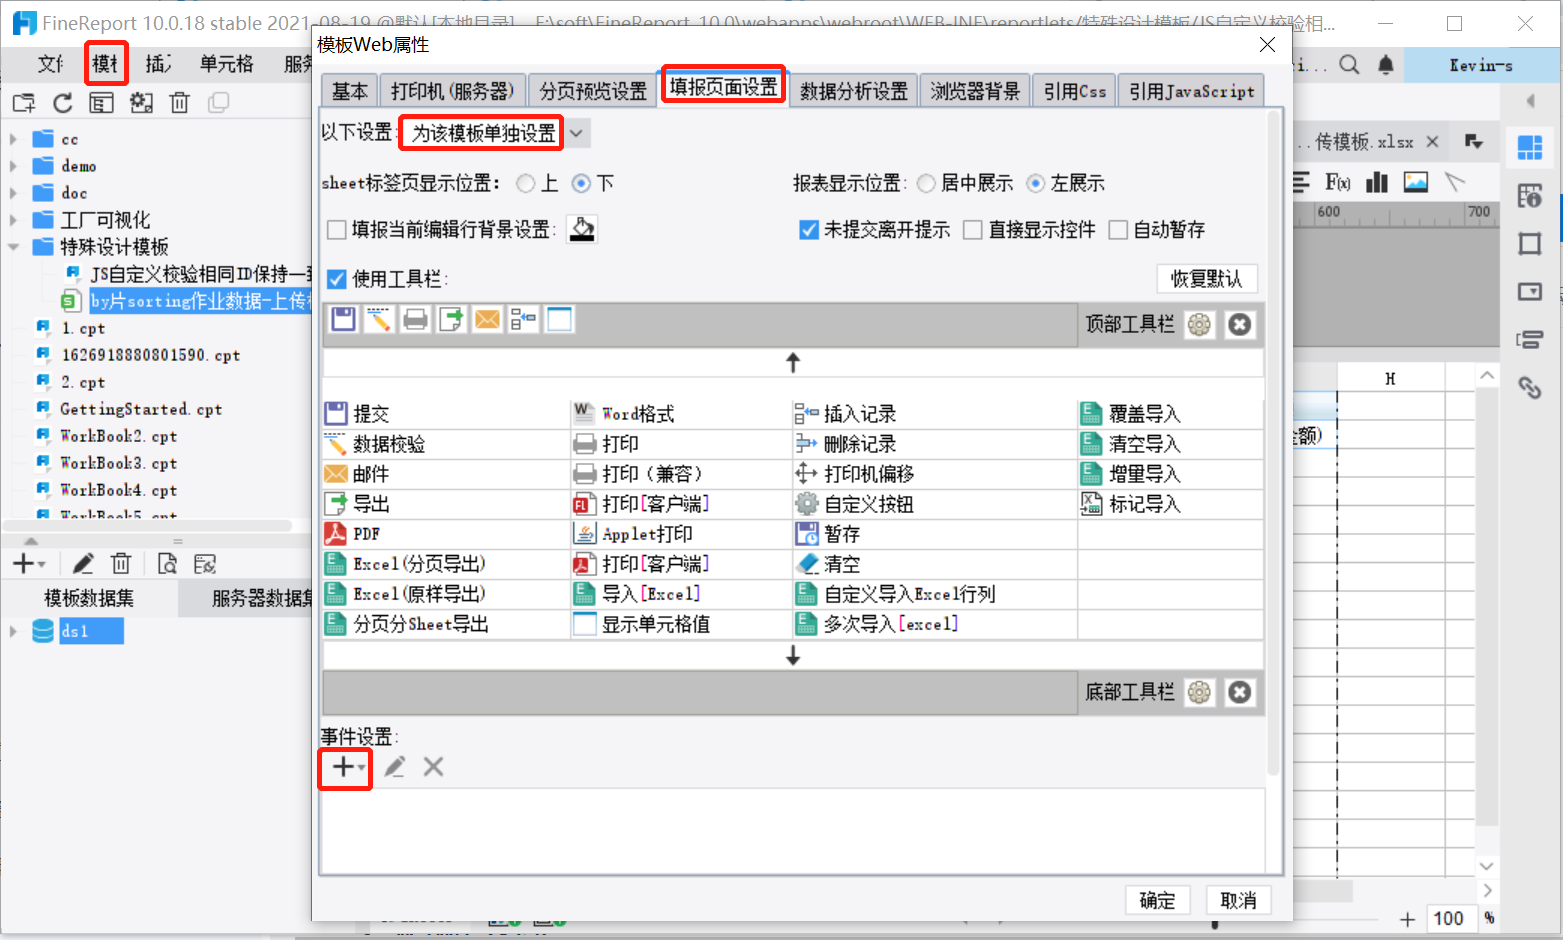This screenshot has width=1563, height=940.
Task: Open add dataset plus dropdown
Action: 29,564
